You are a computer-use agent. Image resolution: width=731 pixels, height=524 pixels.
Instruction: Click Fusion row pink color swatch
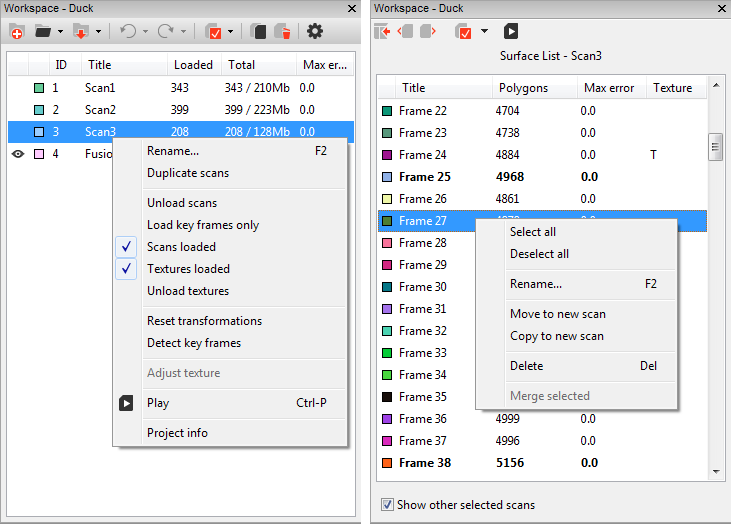pos(39,154)
